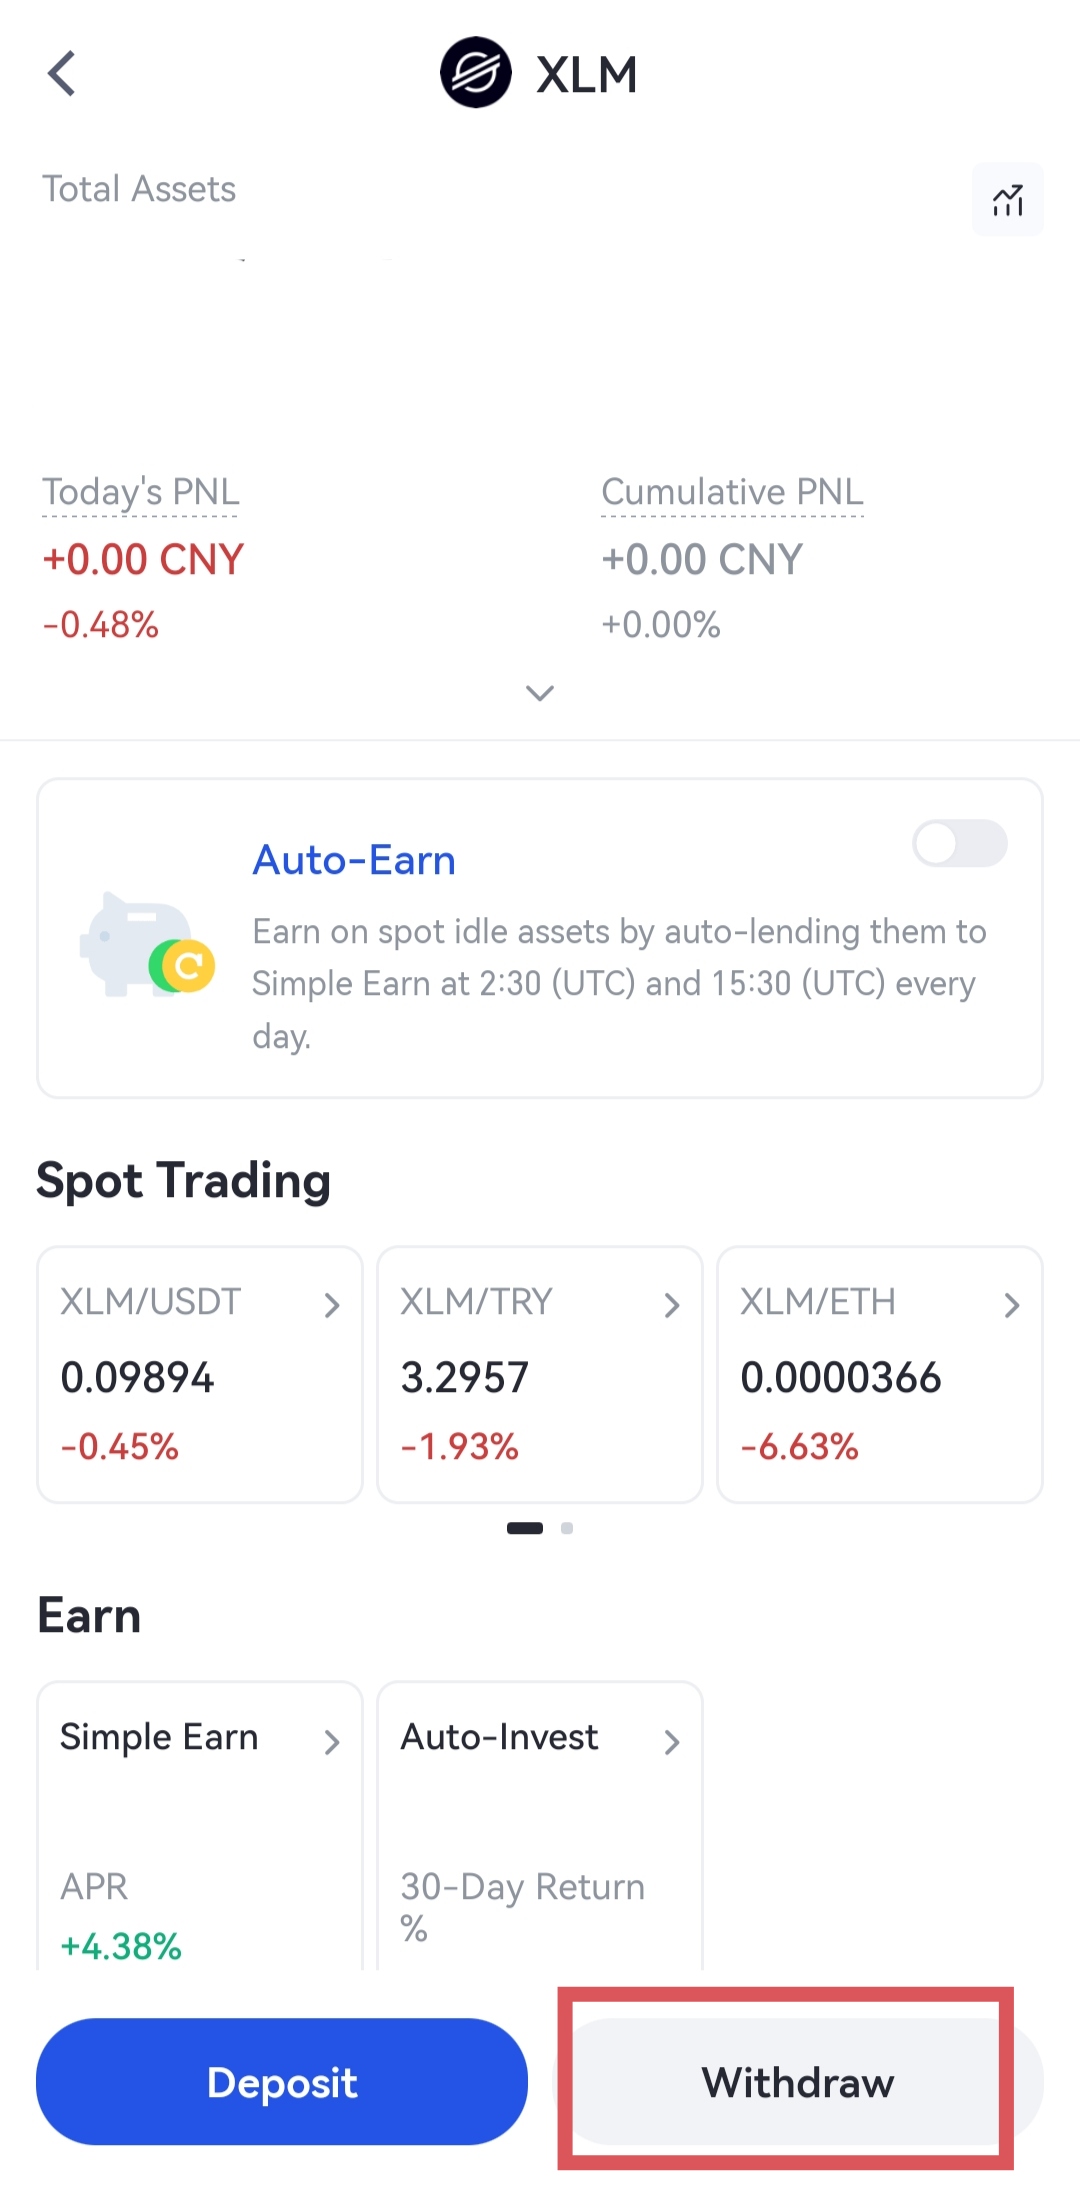
Task: Tap the XLM Stellar coin logo
Action: click(x=476, y=73)
